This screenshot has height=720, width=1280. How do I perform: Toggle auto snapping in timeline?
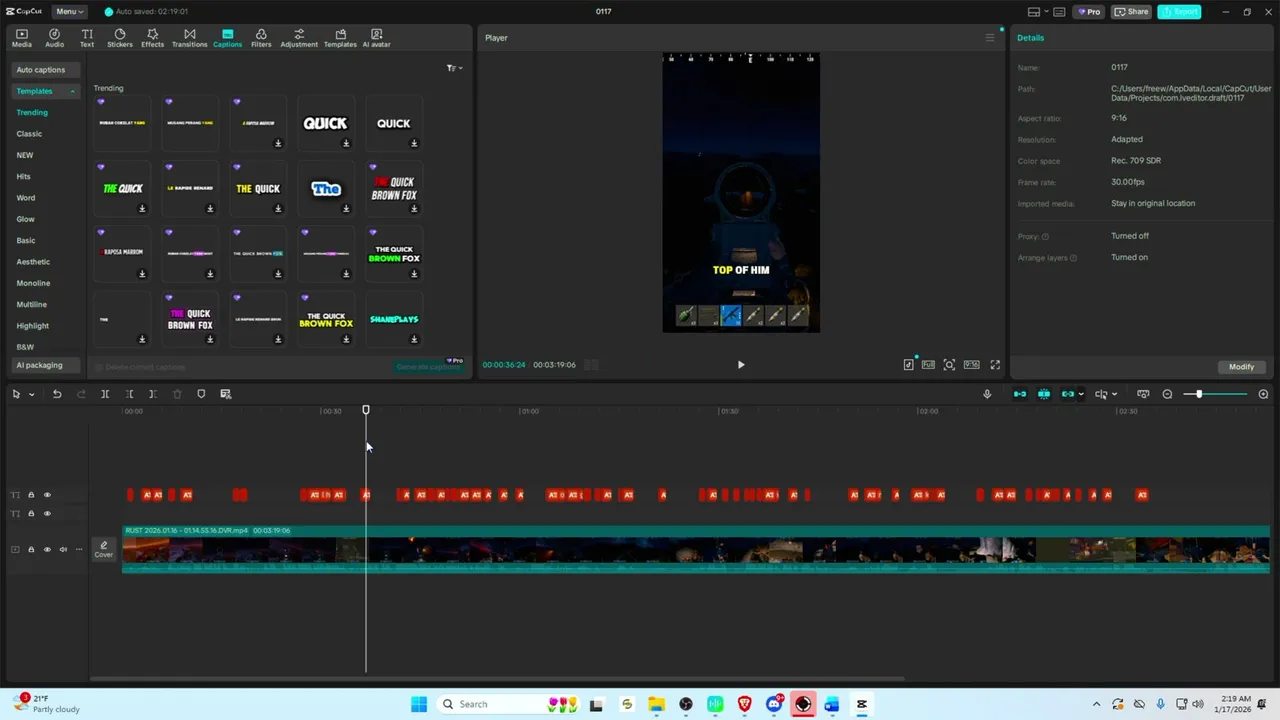point(1044,394)
